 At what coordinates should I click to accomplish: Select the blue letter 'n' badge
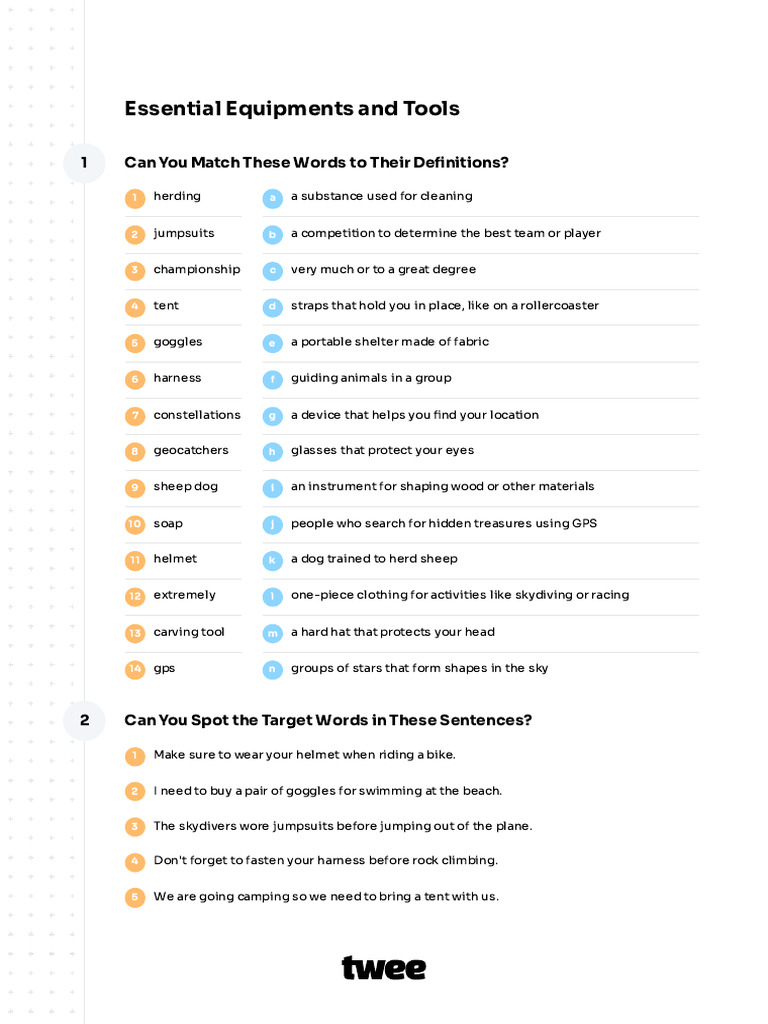click(x=272, y=670)
